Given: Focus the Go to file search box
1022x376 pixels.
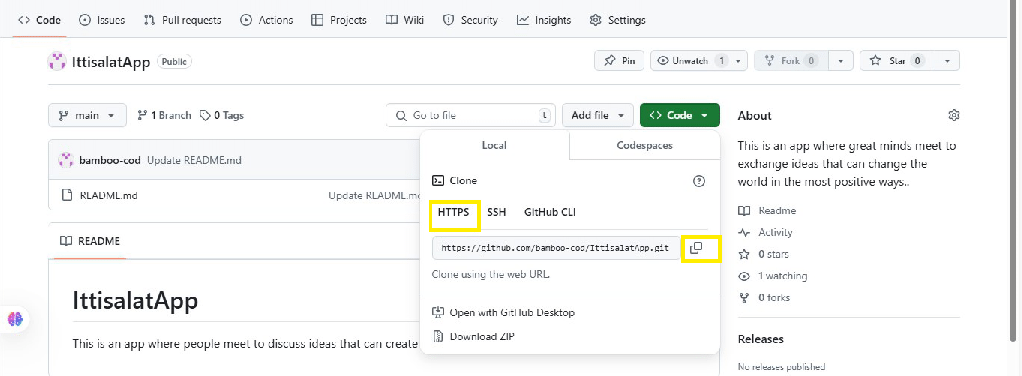Looking at the screenshot, I should pos(471,115).
